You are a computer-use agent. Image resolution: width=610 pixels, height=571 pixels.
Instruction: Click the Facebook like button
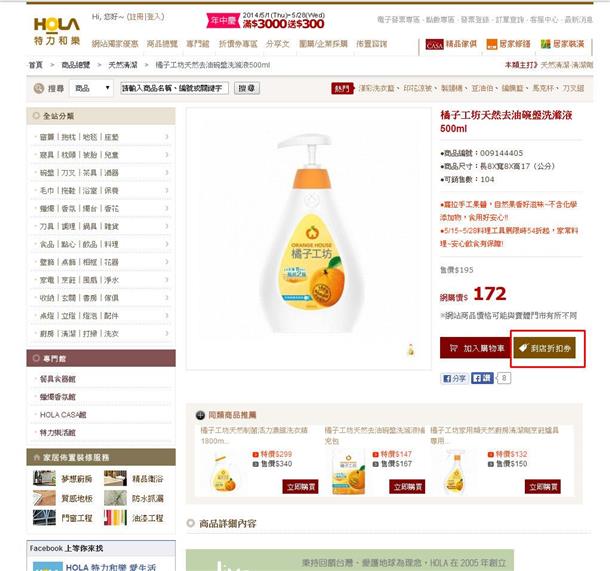pyautogui.click(x=482, y=378)
